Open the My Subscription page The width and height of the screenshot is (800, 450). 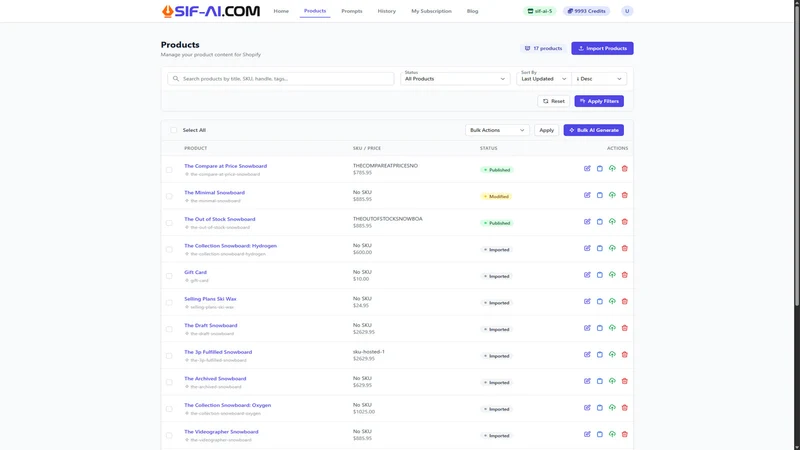[431, 11]
